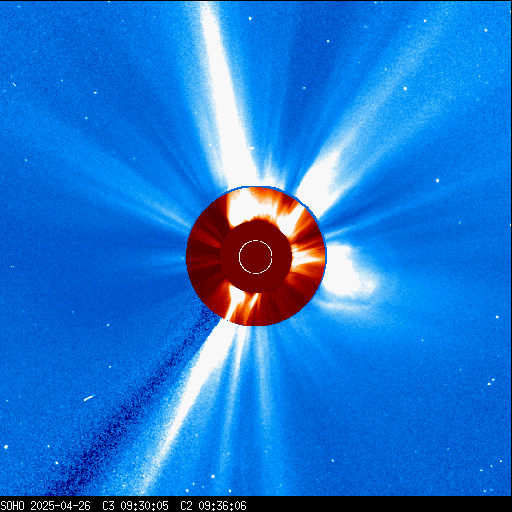This screenshot has width=512, height=512.
Task: Select the SOHO label in the caption
Action: tap(12, 505)
